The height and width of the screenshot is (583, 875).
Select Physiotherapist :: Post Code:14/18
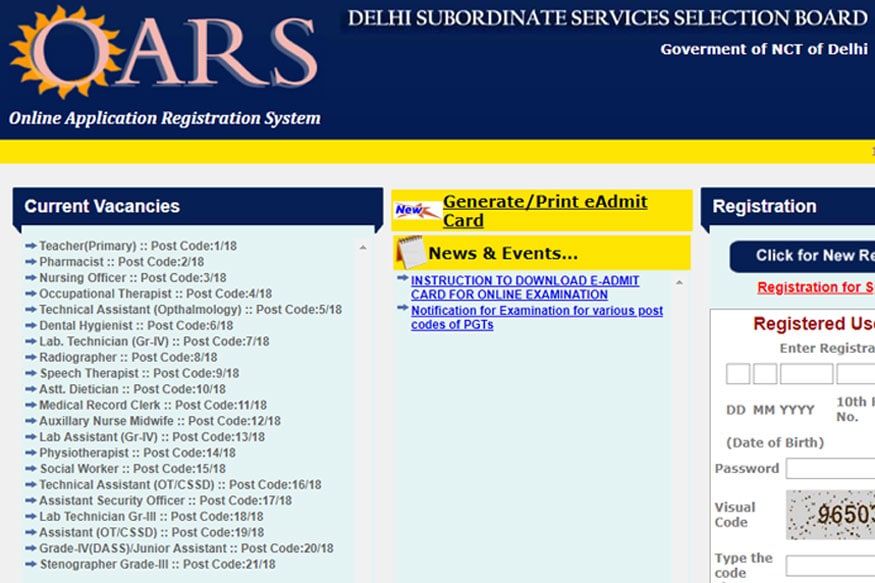pyautogui.click(x=137, y=452)
